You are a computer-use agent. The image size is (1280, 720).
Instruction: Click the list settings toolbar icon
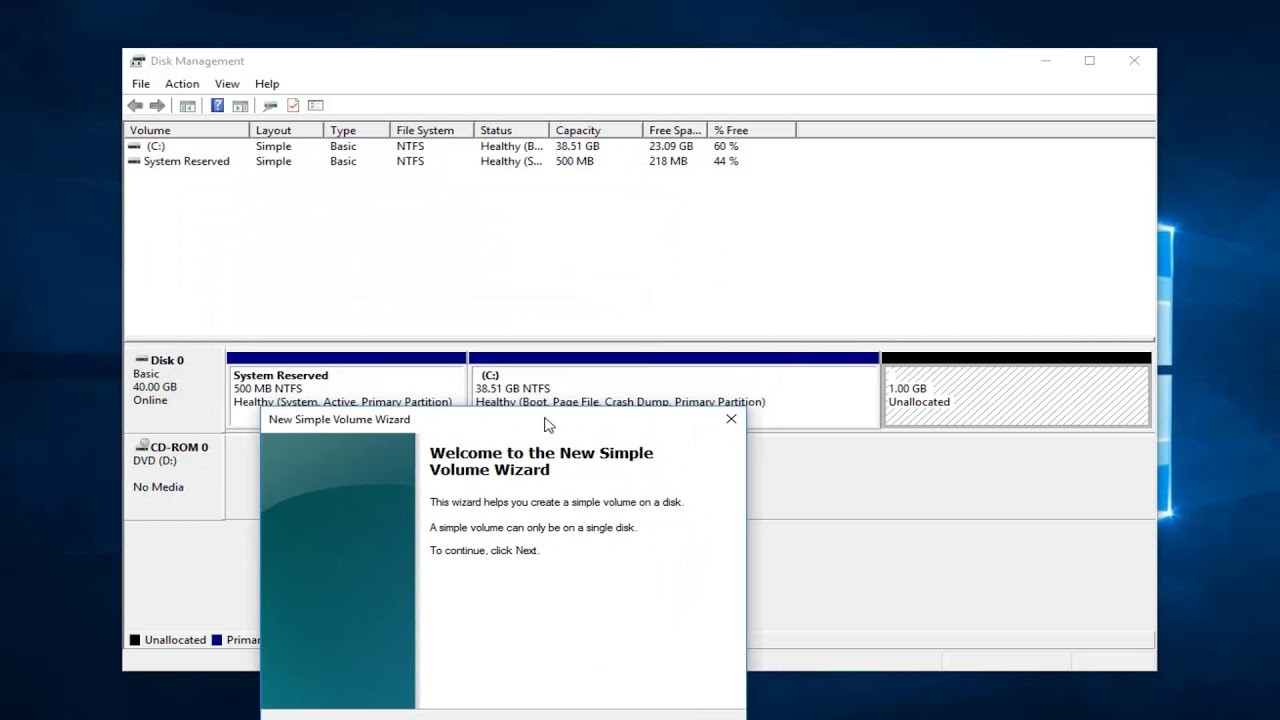(316, 106)
